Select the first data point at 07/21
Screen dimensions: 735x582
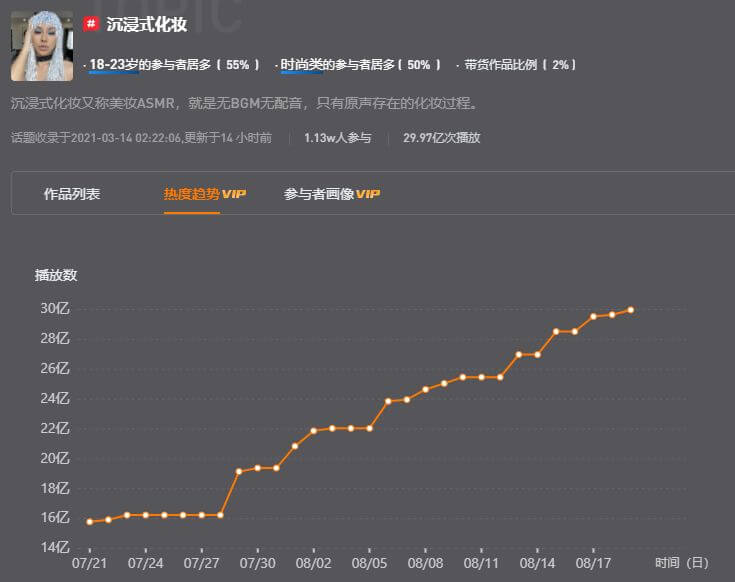coord(90,521)
